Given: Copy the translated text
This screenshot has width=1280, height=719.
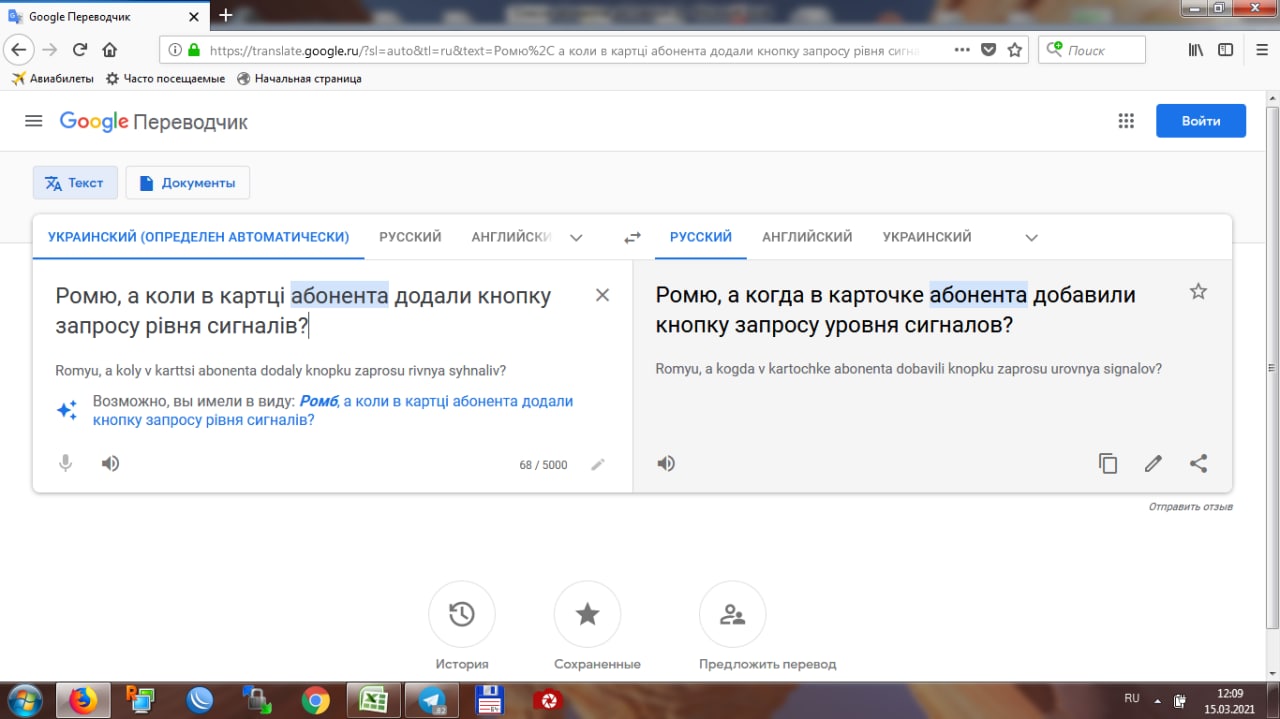Looking at the screenshot, I should [x=1108, y=463].
